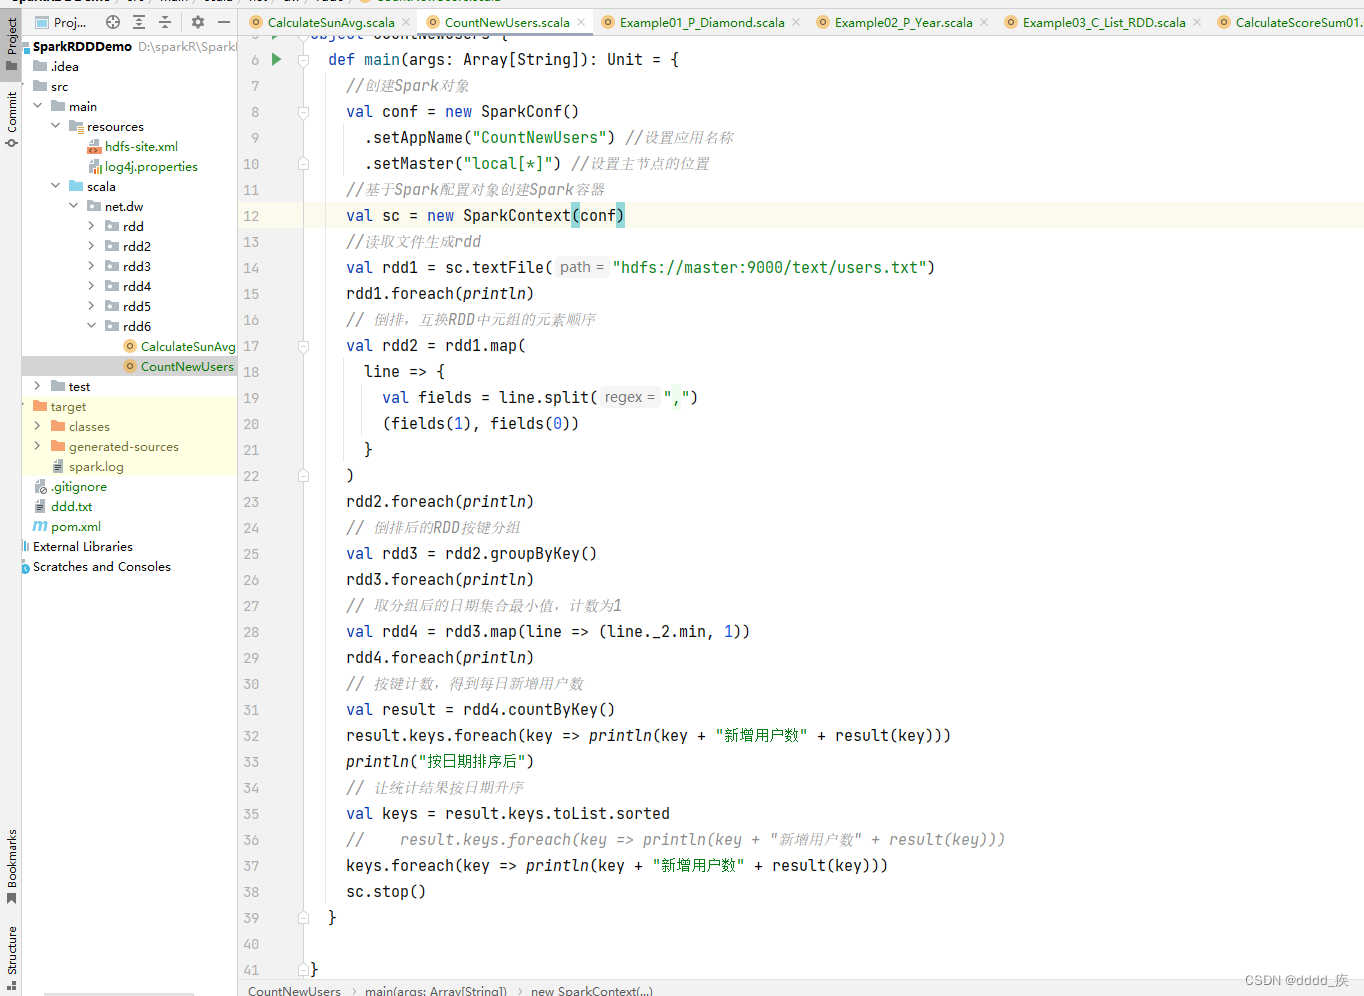Expand the rdd package chevron
This screenshot has height=996, width=1364.
click(x=92, y=226)
